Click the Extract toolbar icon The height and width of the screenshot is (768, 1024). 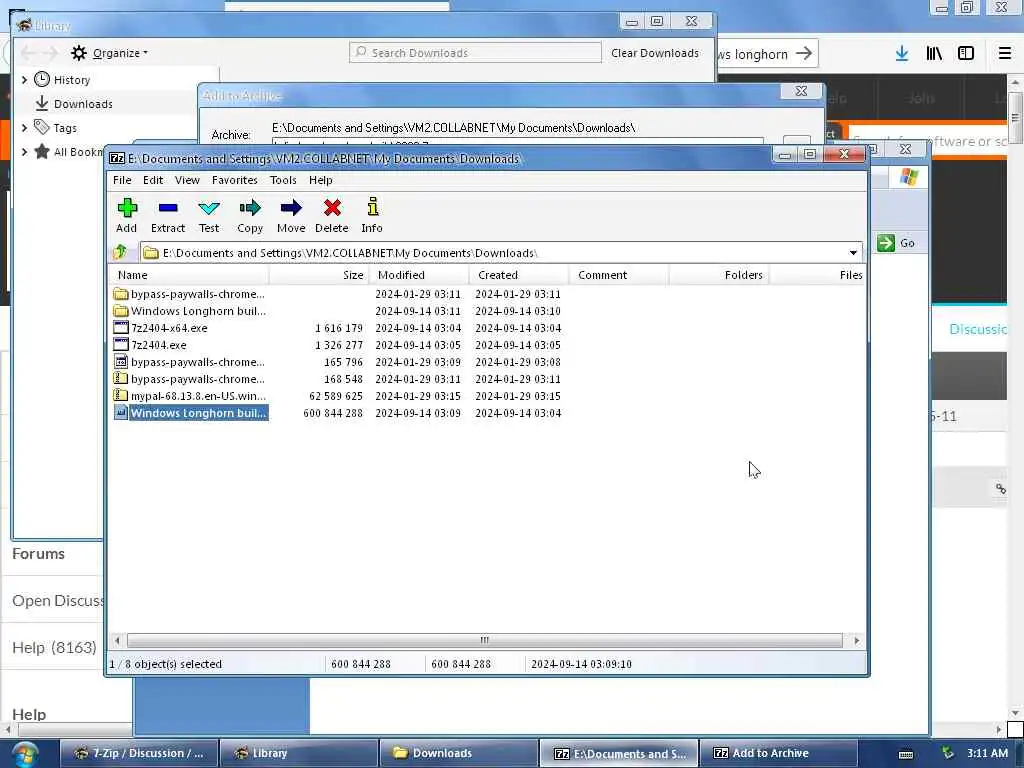click(168, 215)
